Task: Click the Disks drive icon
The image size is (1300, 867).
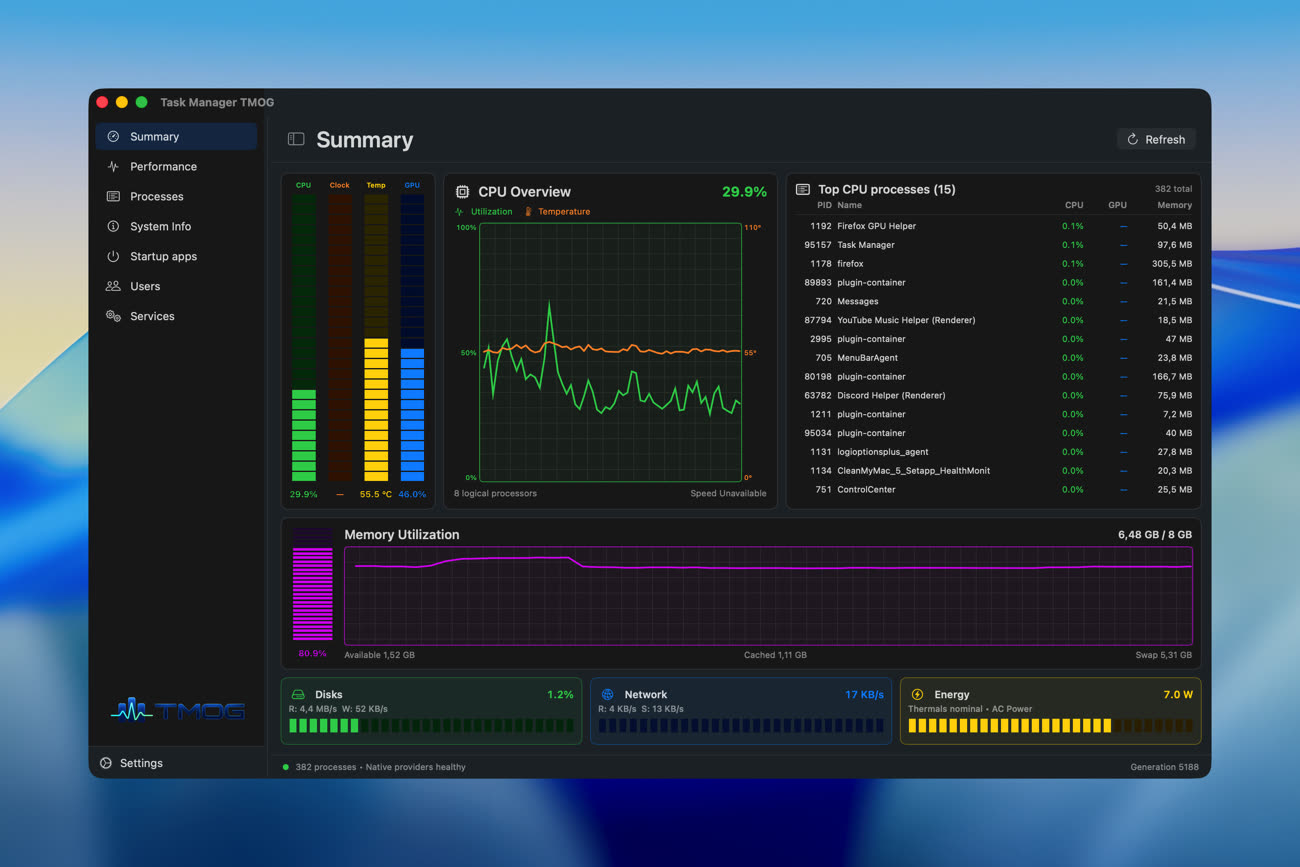Action: [297, 694]
